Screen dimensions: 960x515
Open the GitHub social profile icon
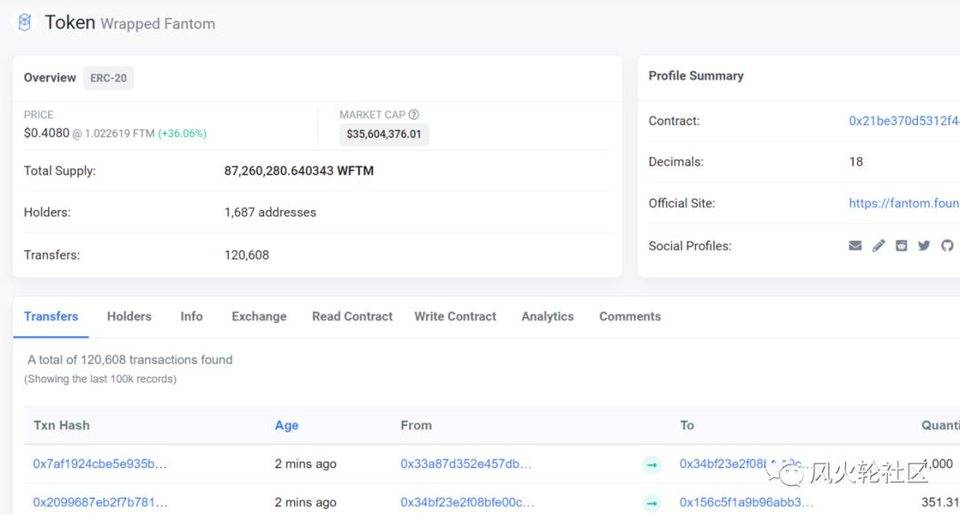click(947, 246)
